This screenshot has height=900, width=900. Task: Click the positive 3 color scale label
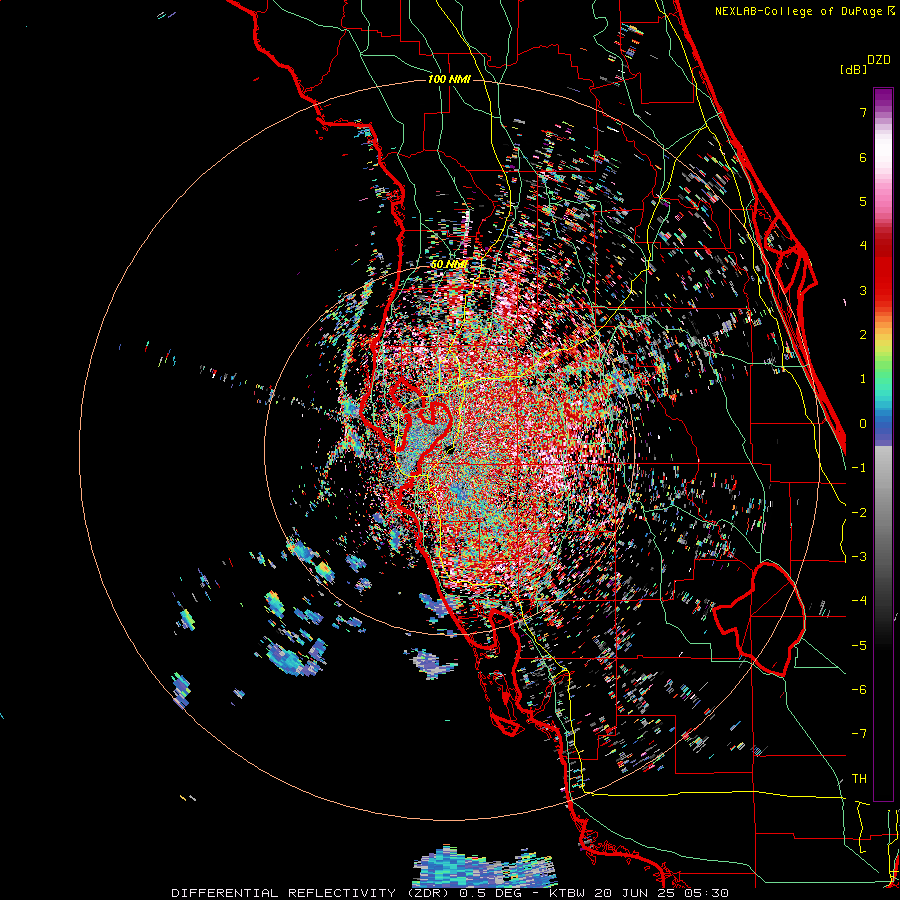click(x=863, y=290)
